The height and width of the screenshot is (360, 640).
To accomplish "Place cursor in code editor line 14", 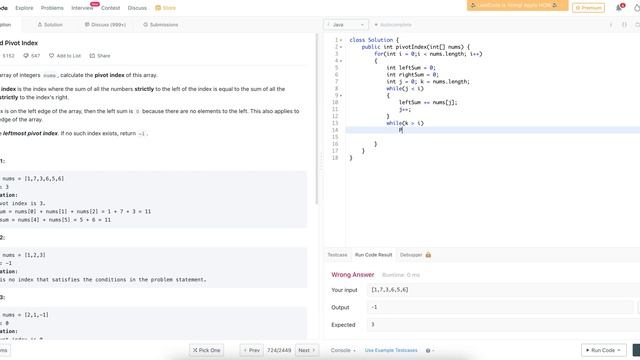I will 493,130.
